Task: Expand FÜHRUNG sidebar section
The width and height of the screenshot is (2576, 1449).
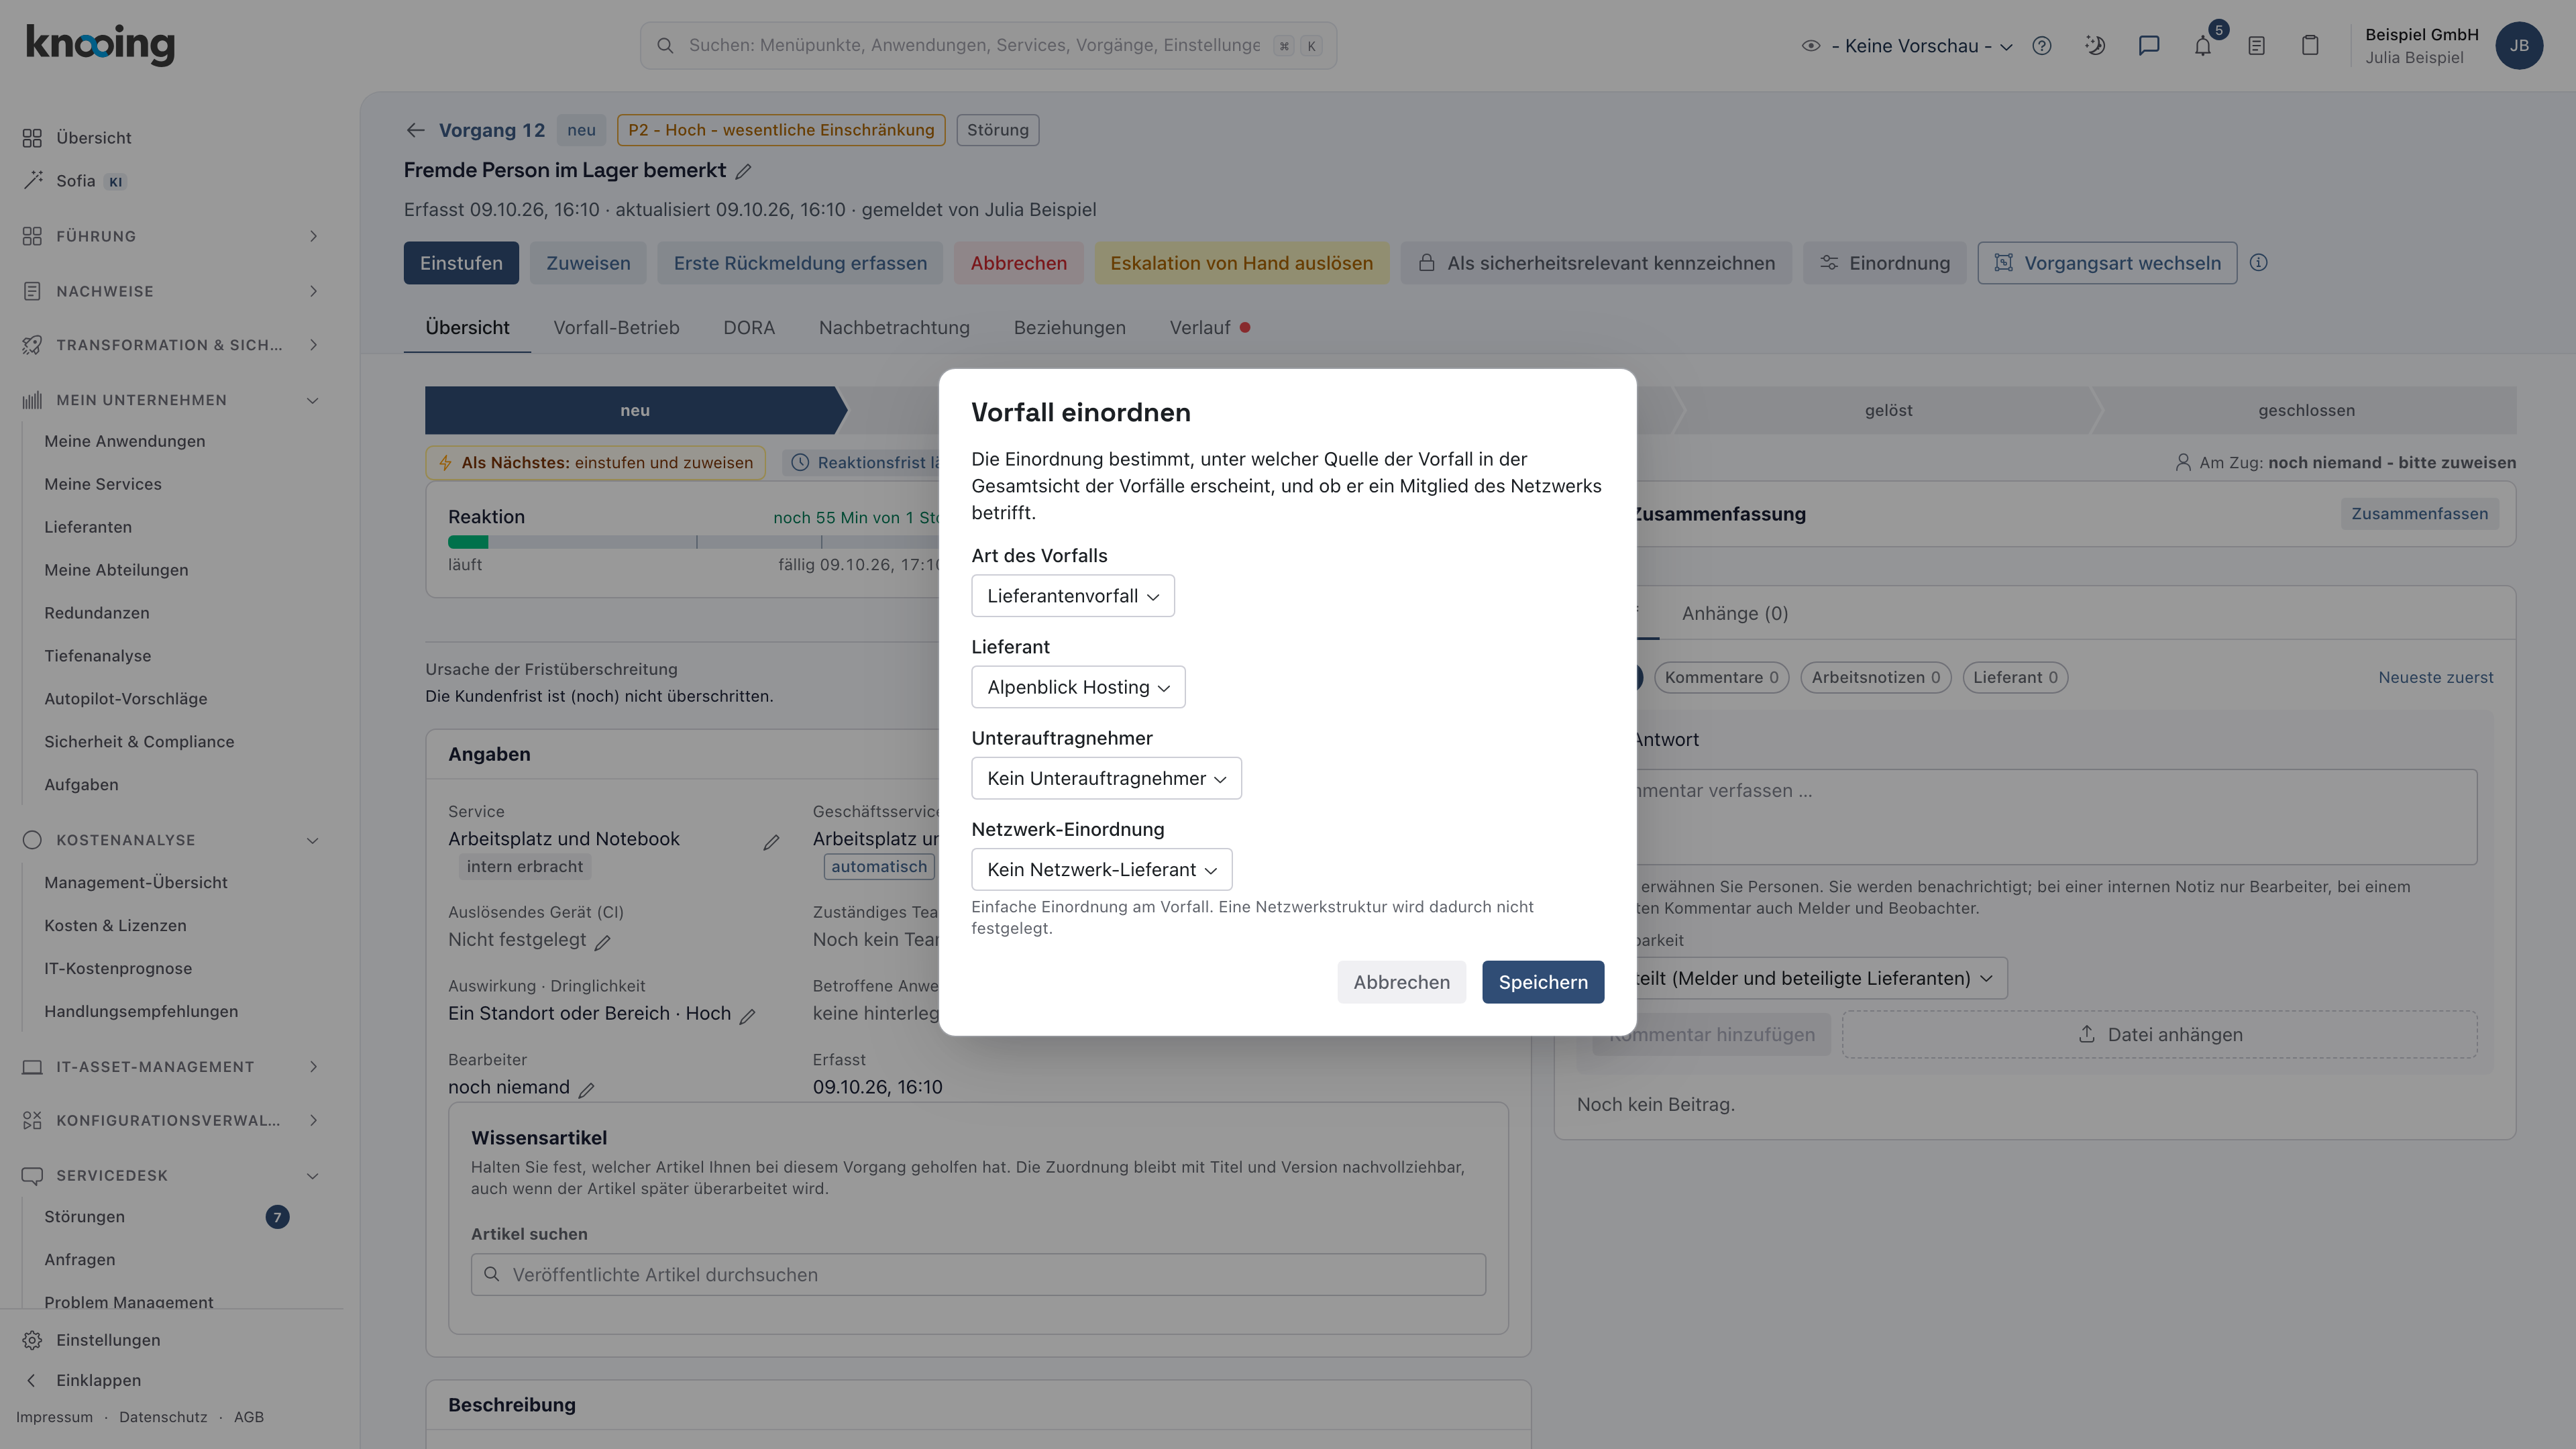Action: pos(170,236)
